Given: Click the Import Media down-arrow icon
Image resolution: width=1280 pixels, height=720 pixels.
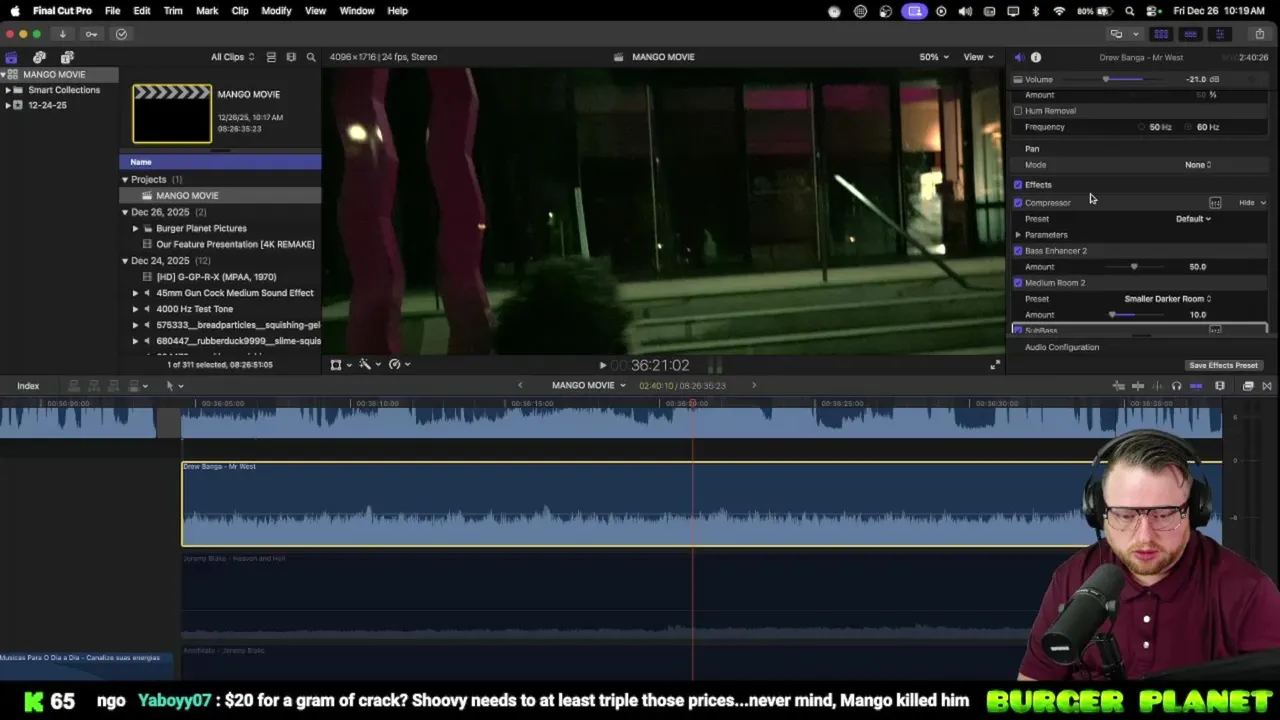Looking at the screenshot, I should (x=62, y=34).
